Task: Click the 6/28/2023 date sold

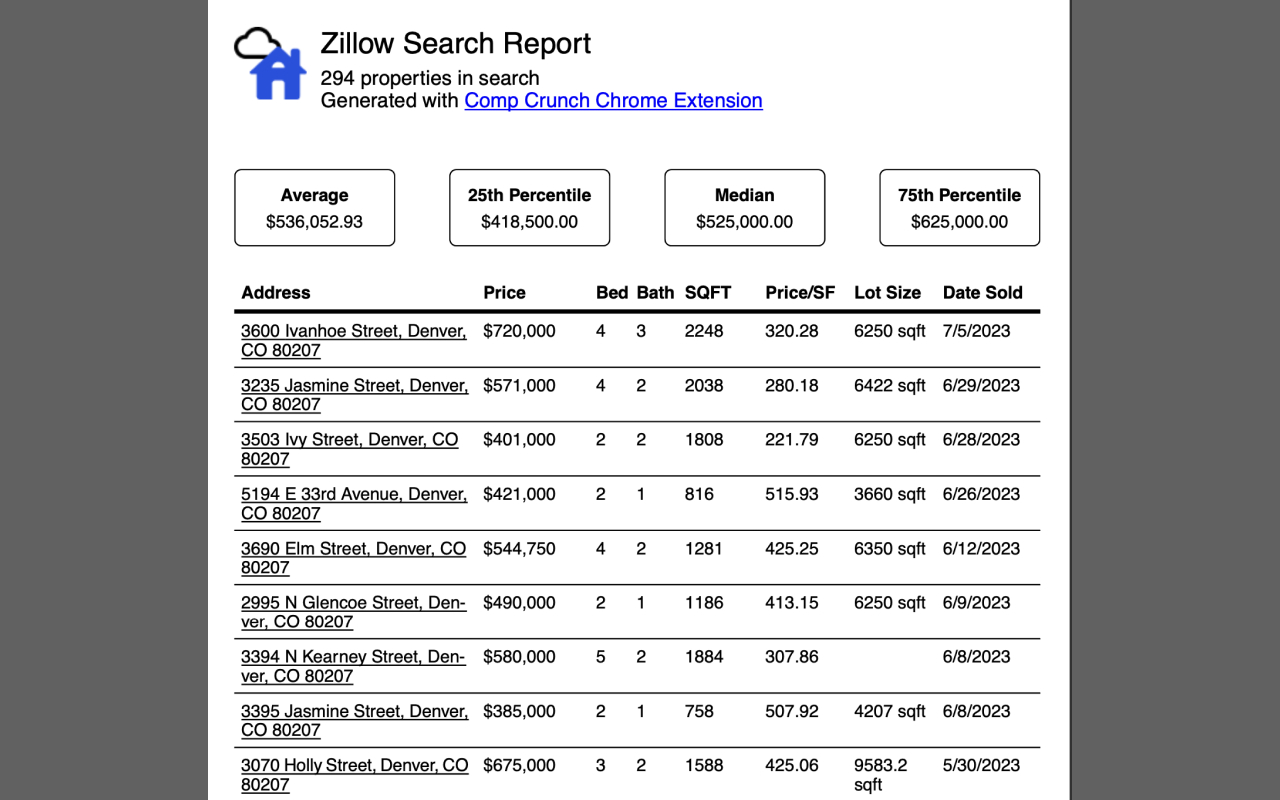Action: pos(982,439)
